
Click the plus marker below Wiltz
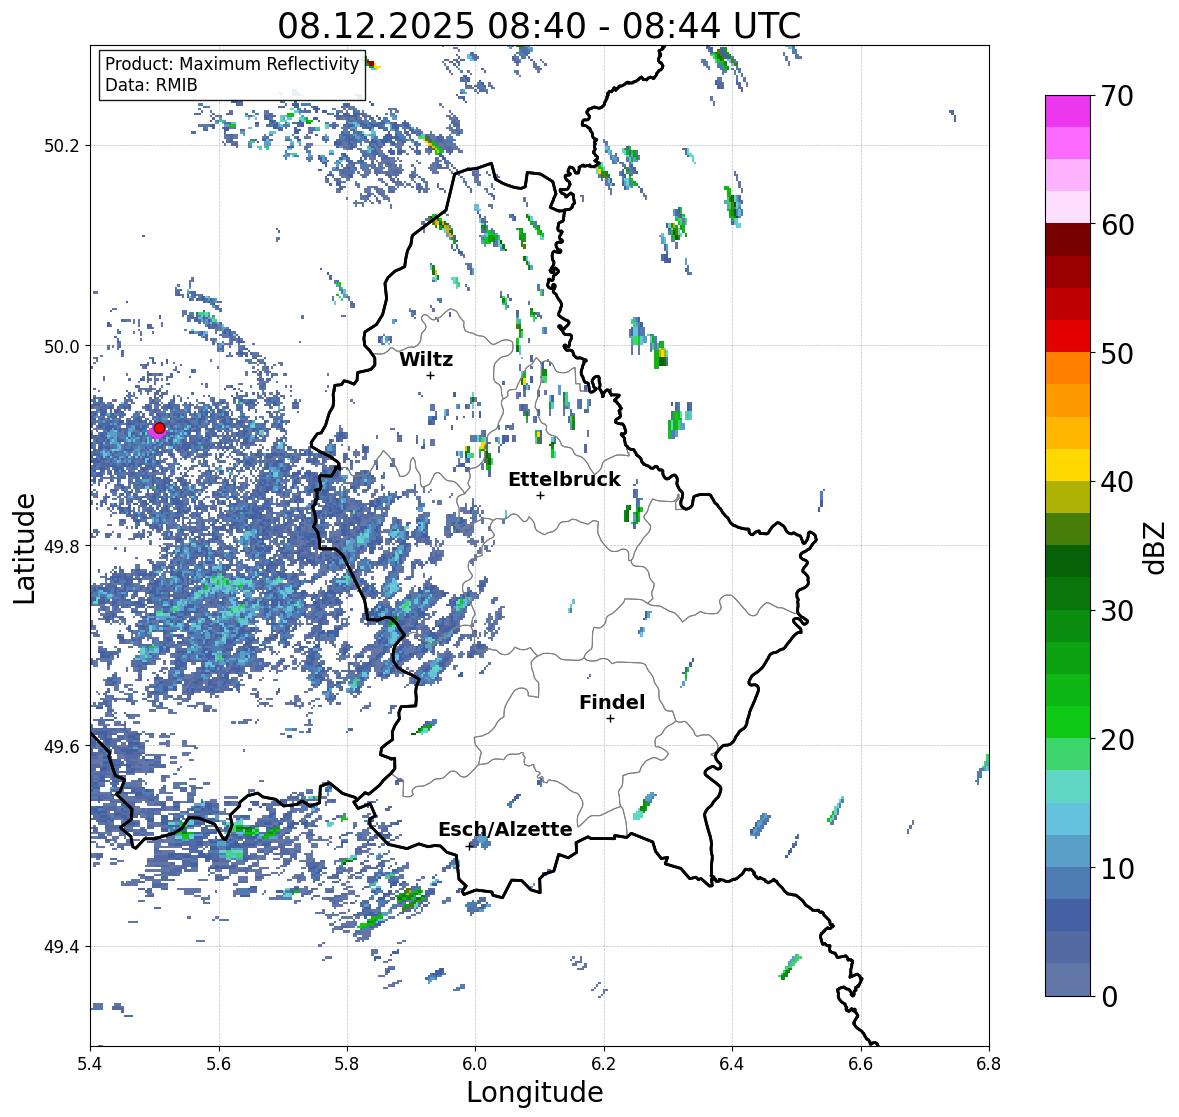(x=430, y=375)
